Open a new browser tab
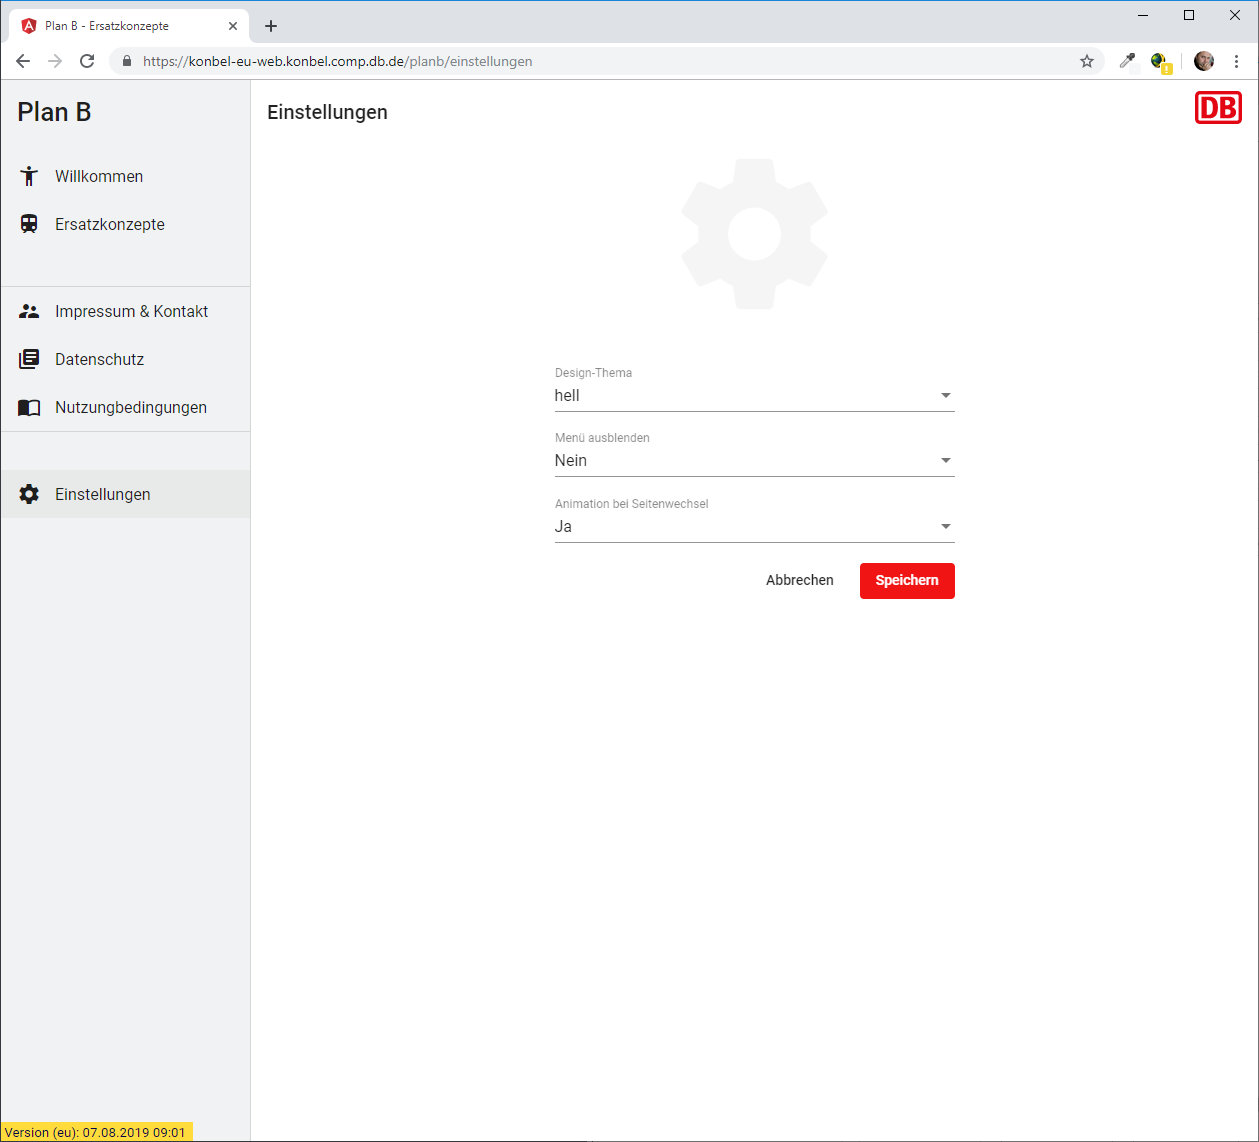This screenshot has width=1259, height=1142. (x=271, y=26)
